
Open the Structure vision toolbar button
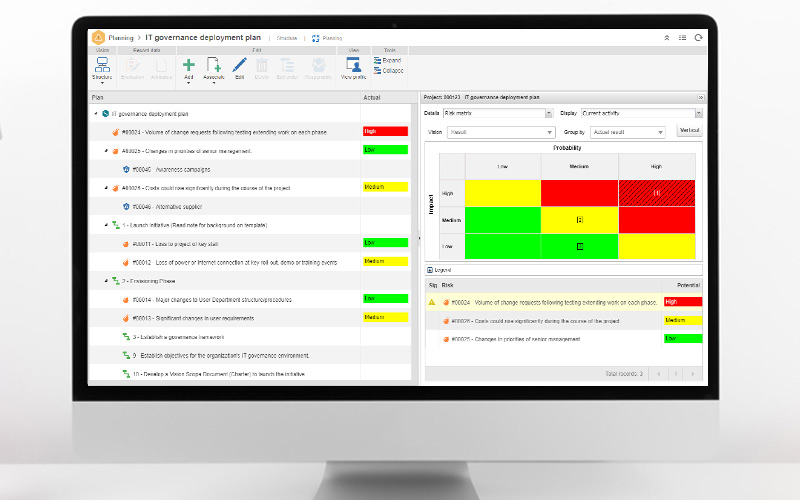coord(102,66)
